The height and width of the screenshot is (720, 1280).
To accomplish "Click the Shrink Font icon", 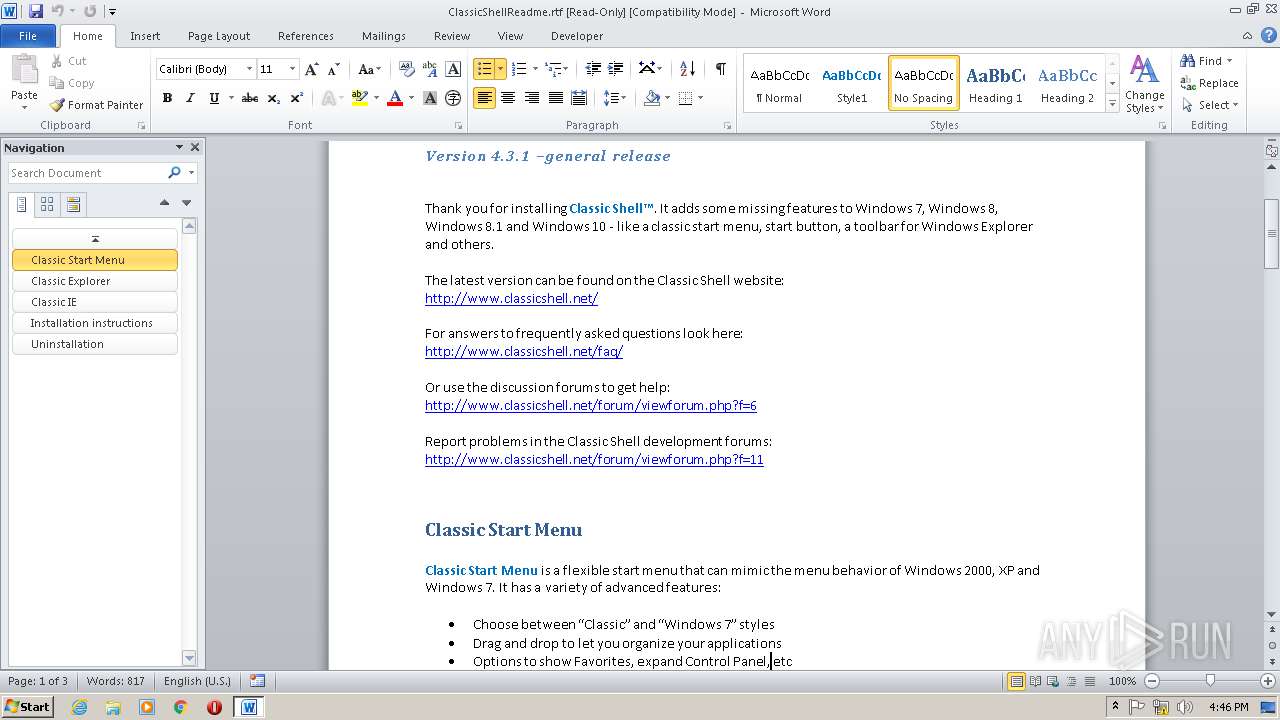I will coord(334,69).
